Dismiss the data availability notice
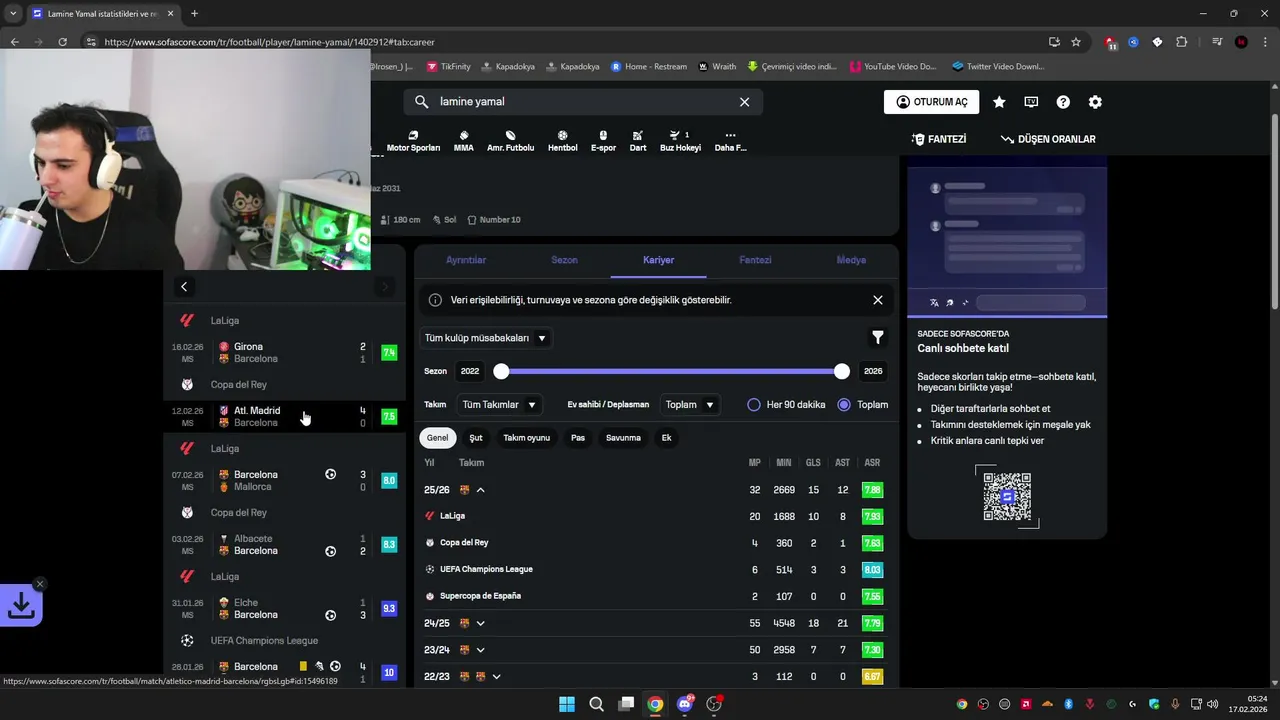 (877, 300)
